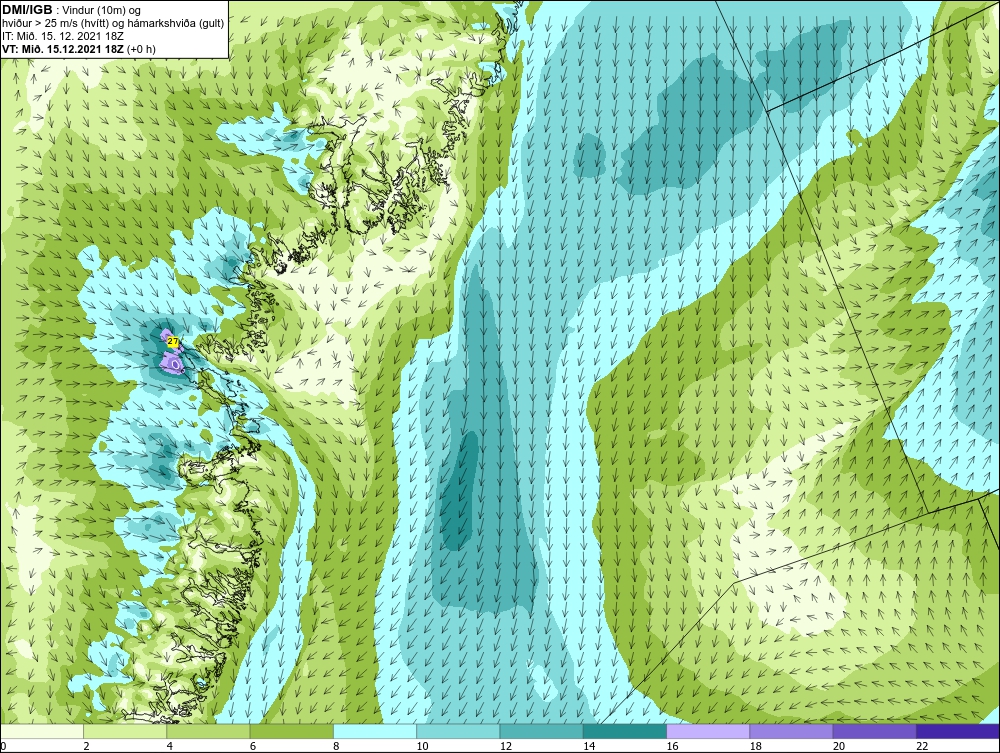The height and width of the screenshot is (753, 1000).
Task: Select the 10–12 m/s light teal swatch
Action: click(458, 731)
